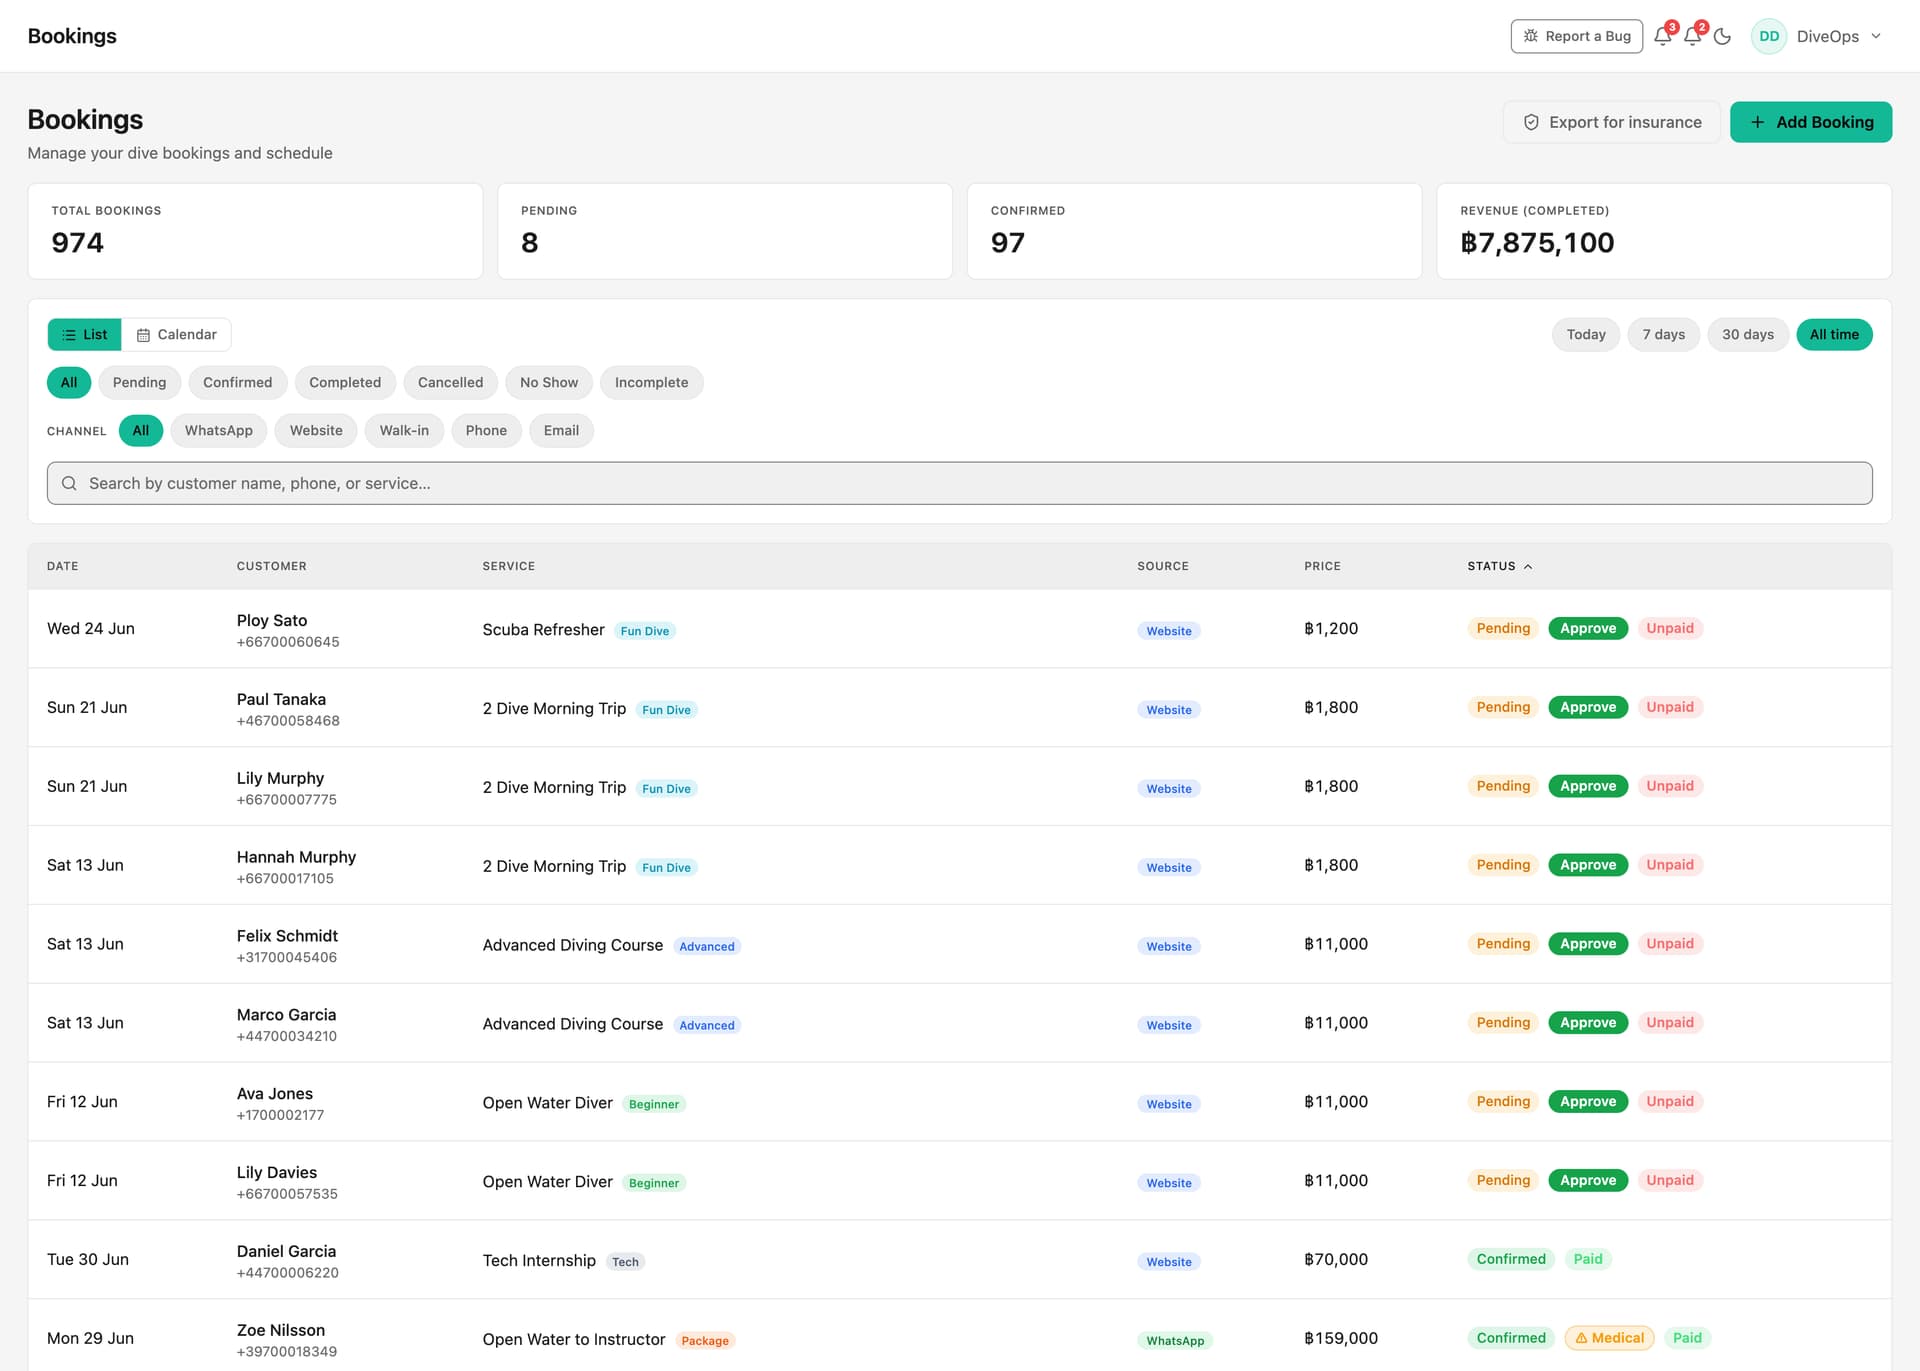Filter bookings by No Show status
1920x1371 pixels.
click(x=549, y=383)
